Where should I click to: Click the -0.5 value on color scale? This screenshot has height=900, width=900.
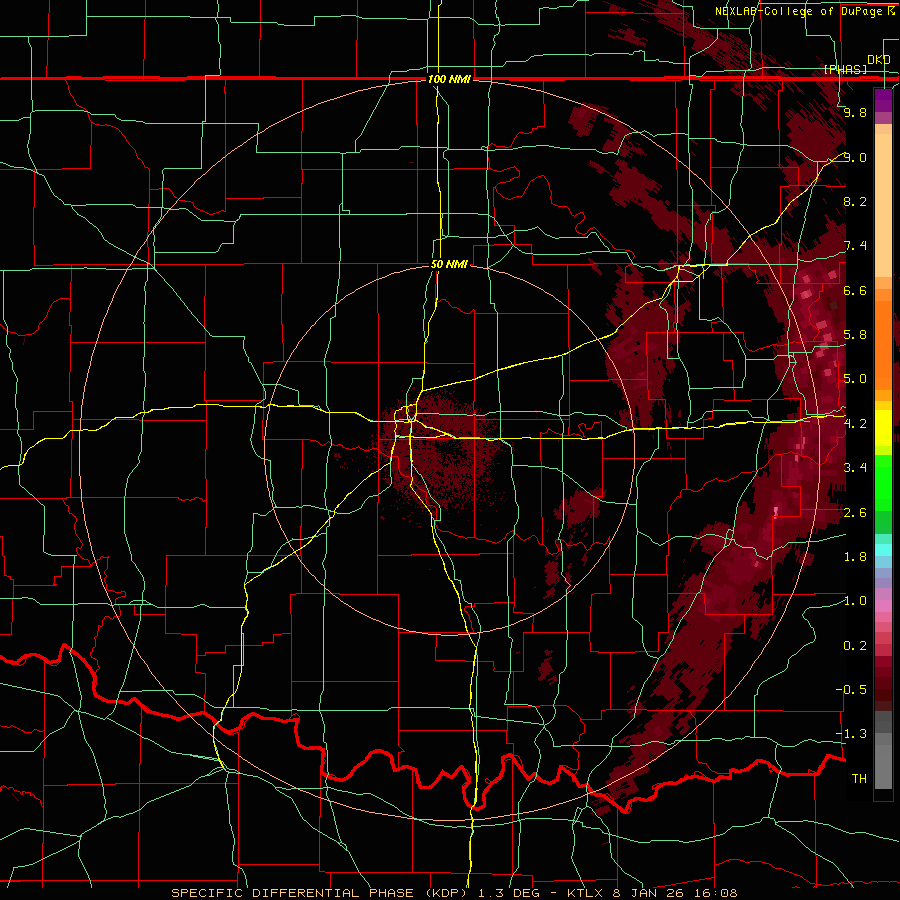851,690
